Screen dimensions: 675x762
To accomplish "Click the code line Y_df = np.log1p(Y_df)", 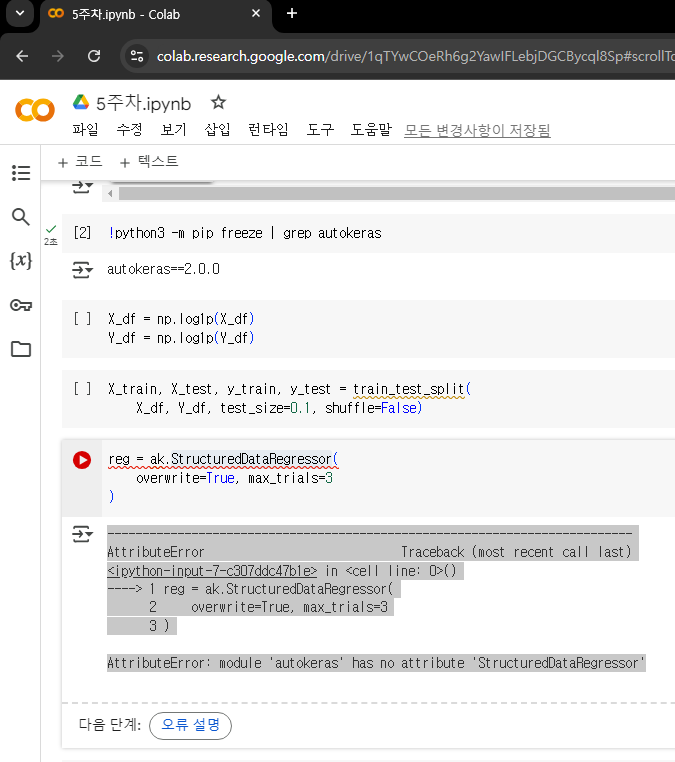I will coord(181,338).
